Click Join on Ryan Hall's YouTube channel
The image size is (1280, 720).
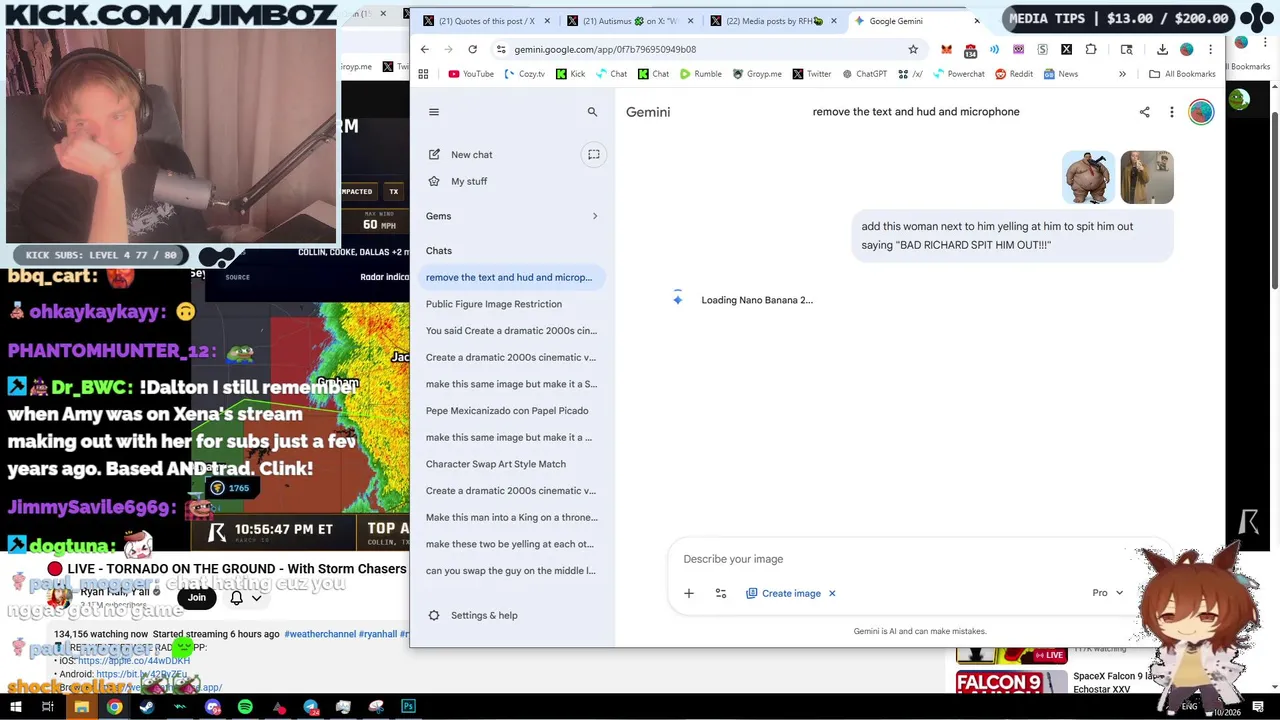197,598
